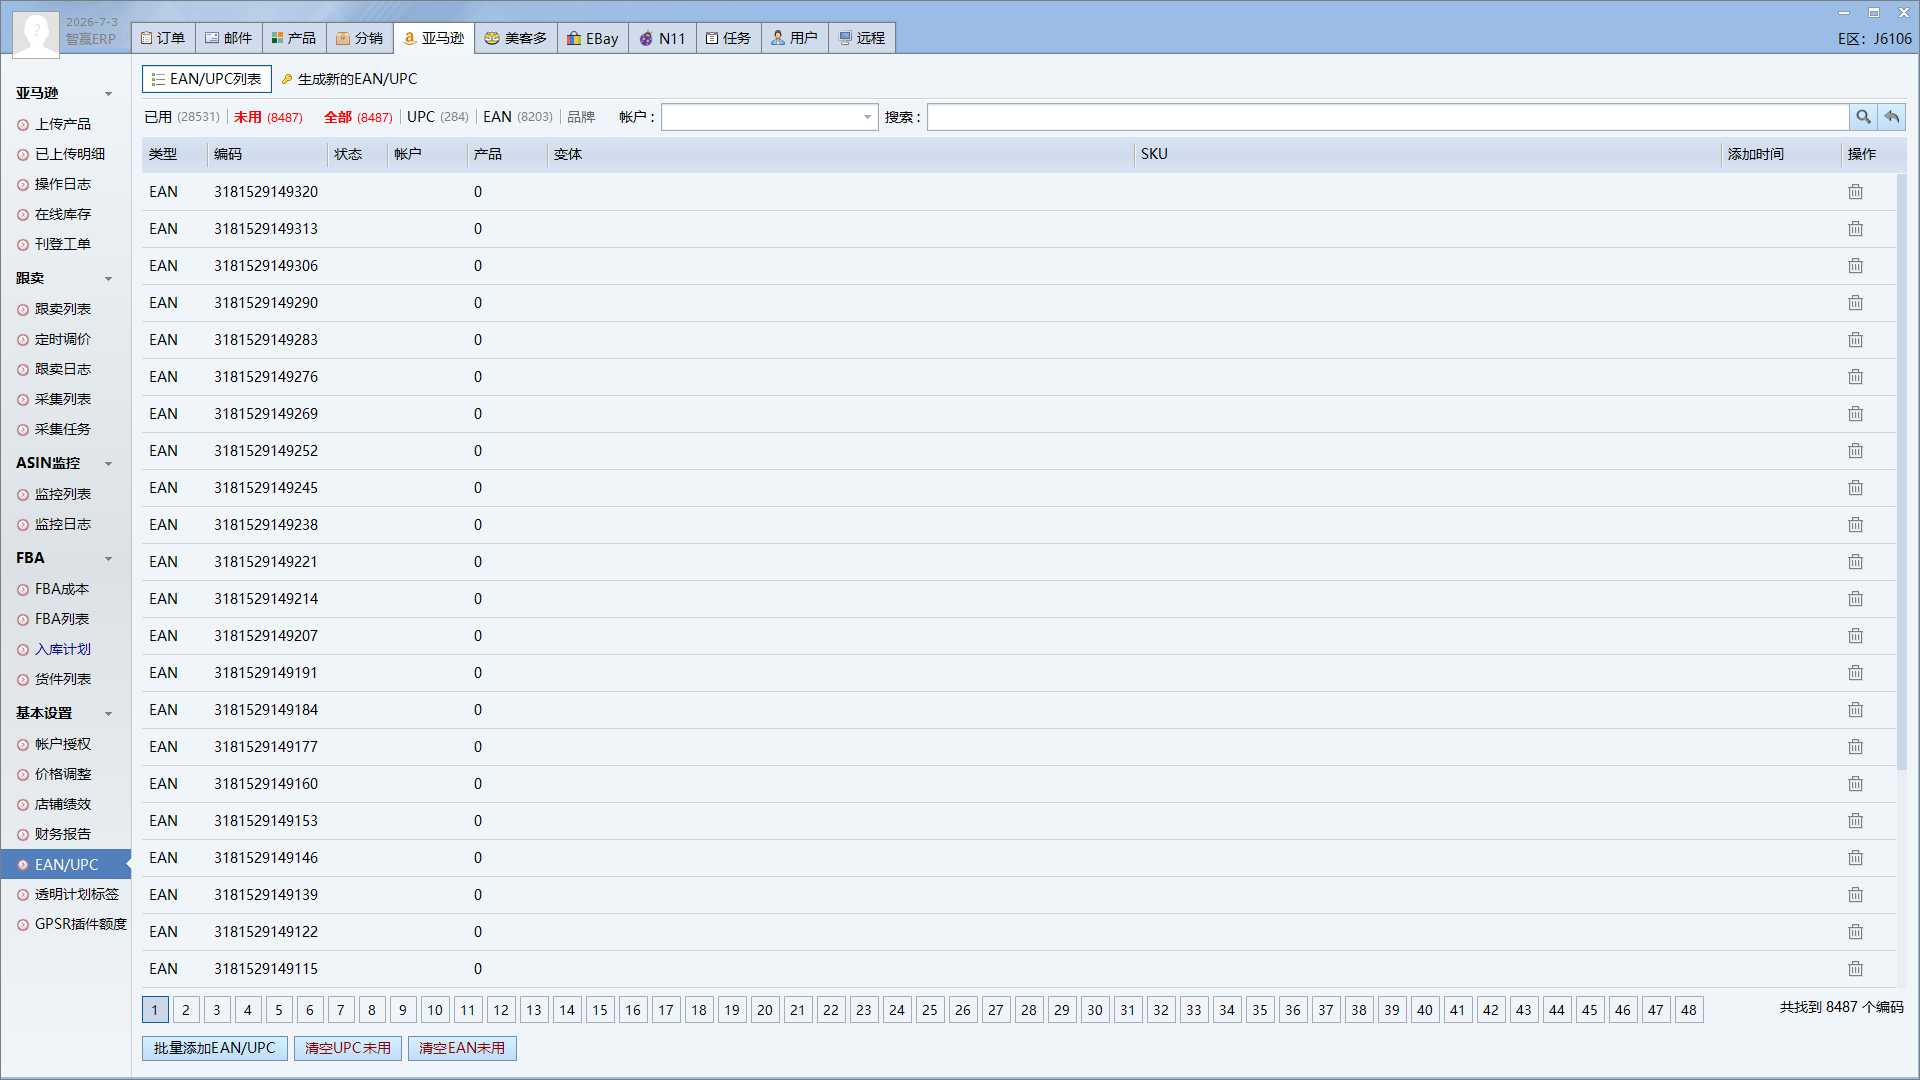Go to page 25
Image resolution: width=1920 pixels, height=1080 pixels.
pyautogui.click(x=929, y=1010)
